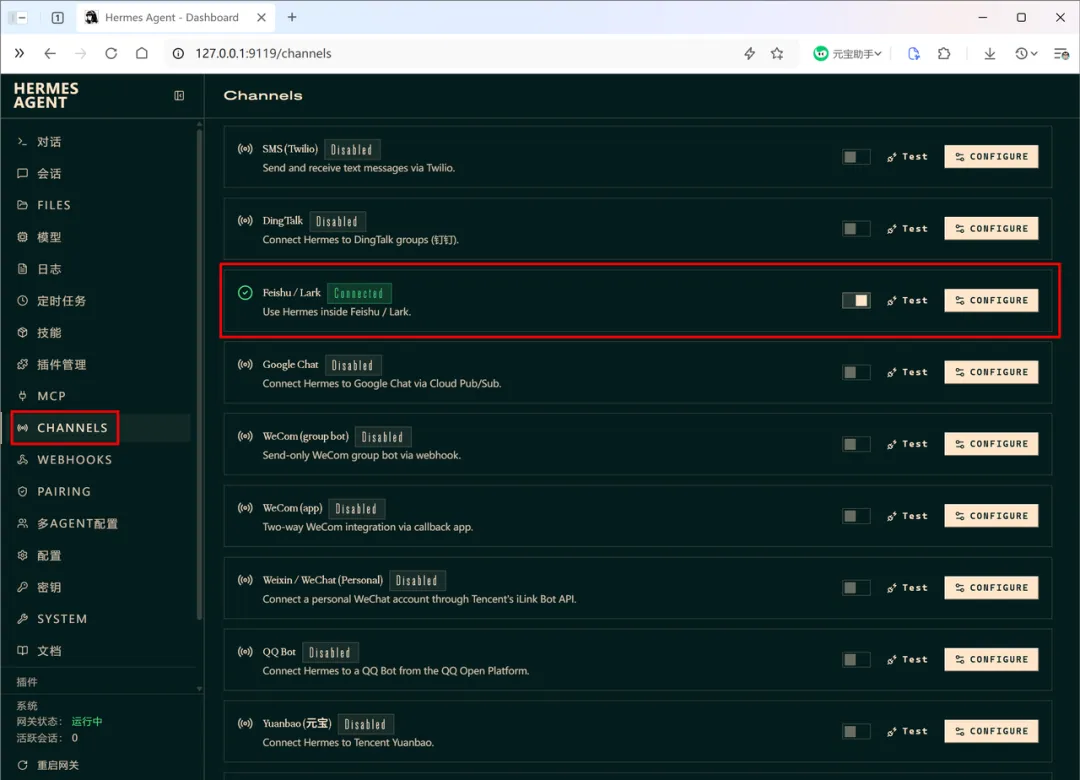Screen dimensions: 1080x780
Task: Click the CHANNELS broadcast icon in sidebar
Action: (x=23, y=428)
